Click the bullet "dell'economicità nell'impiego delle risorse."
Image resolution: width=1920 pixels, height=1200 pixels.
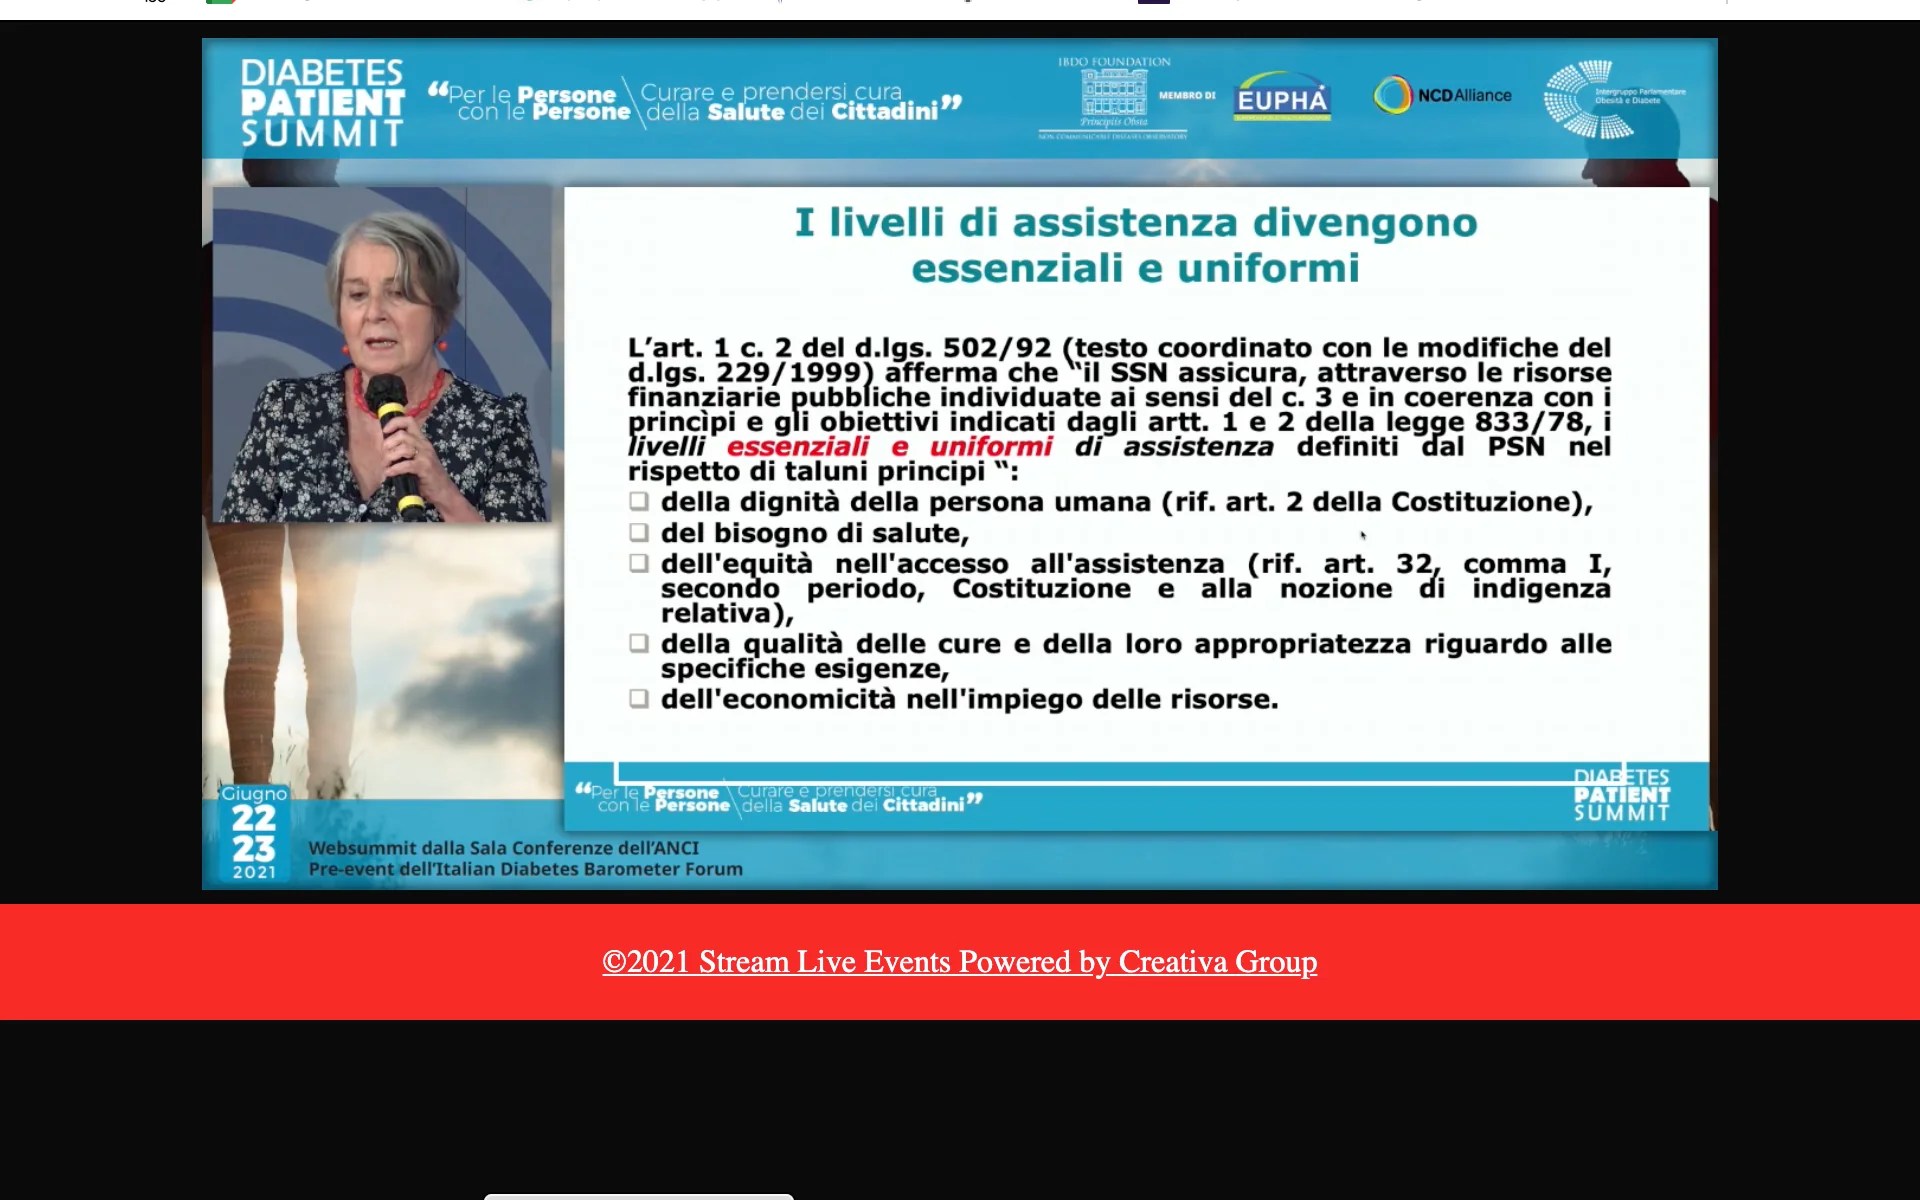tap(969, 699)
